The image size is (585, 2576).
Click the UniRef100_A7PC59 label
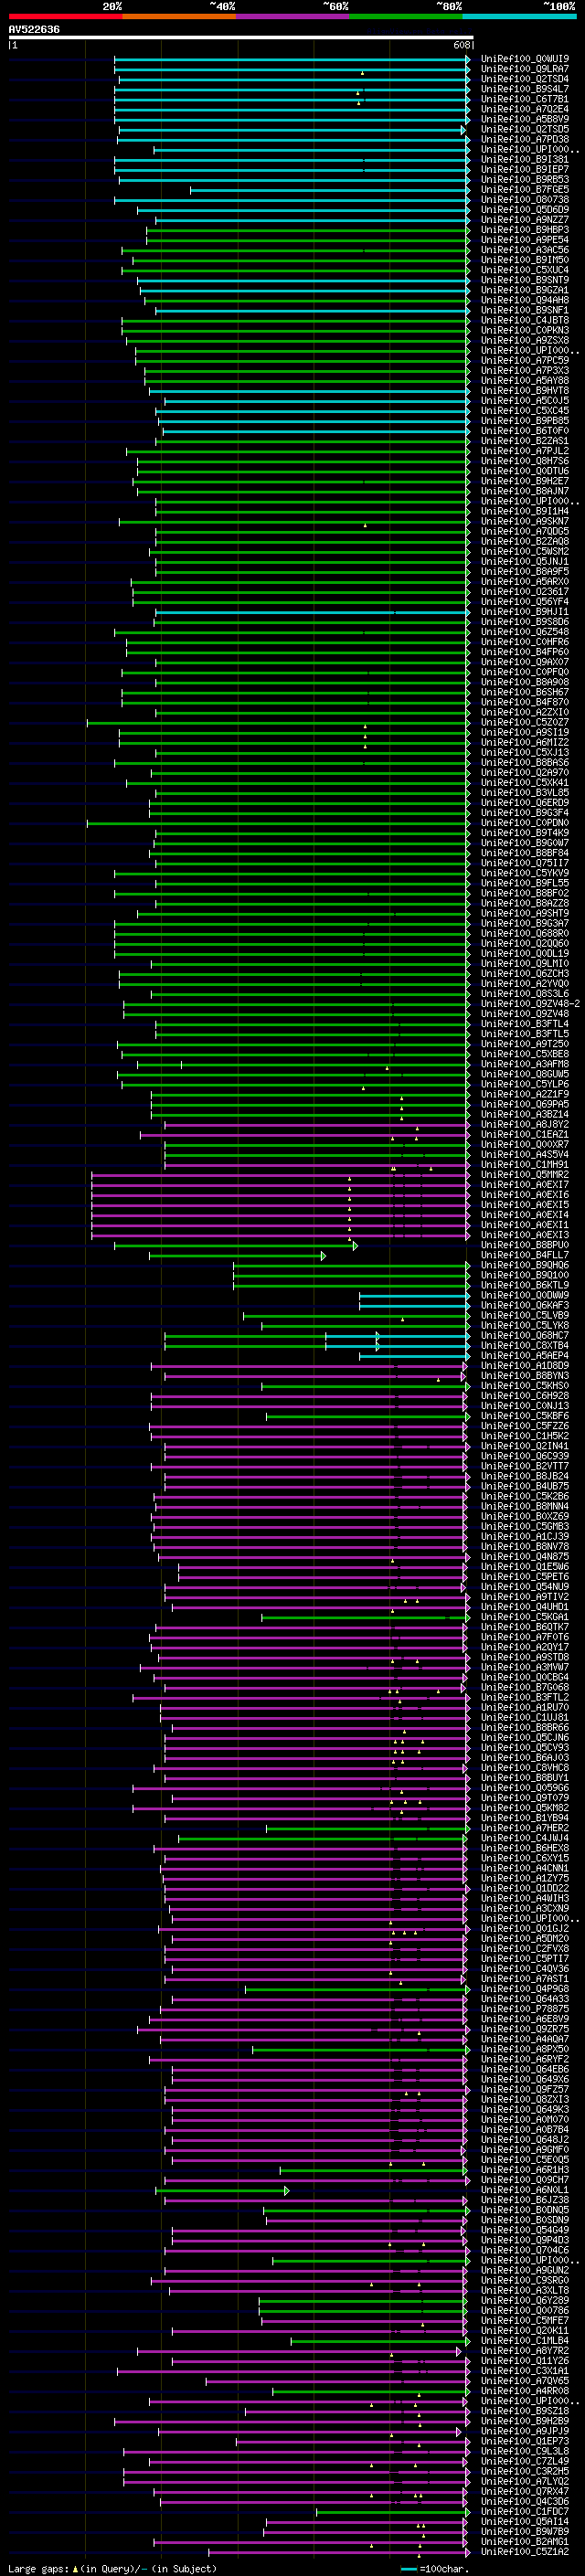coord(525,360)
